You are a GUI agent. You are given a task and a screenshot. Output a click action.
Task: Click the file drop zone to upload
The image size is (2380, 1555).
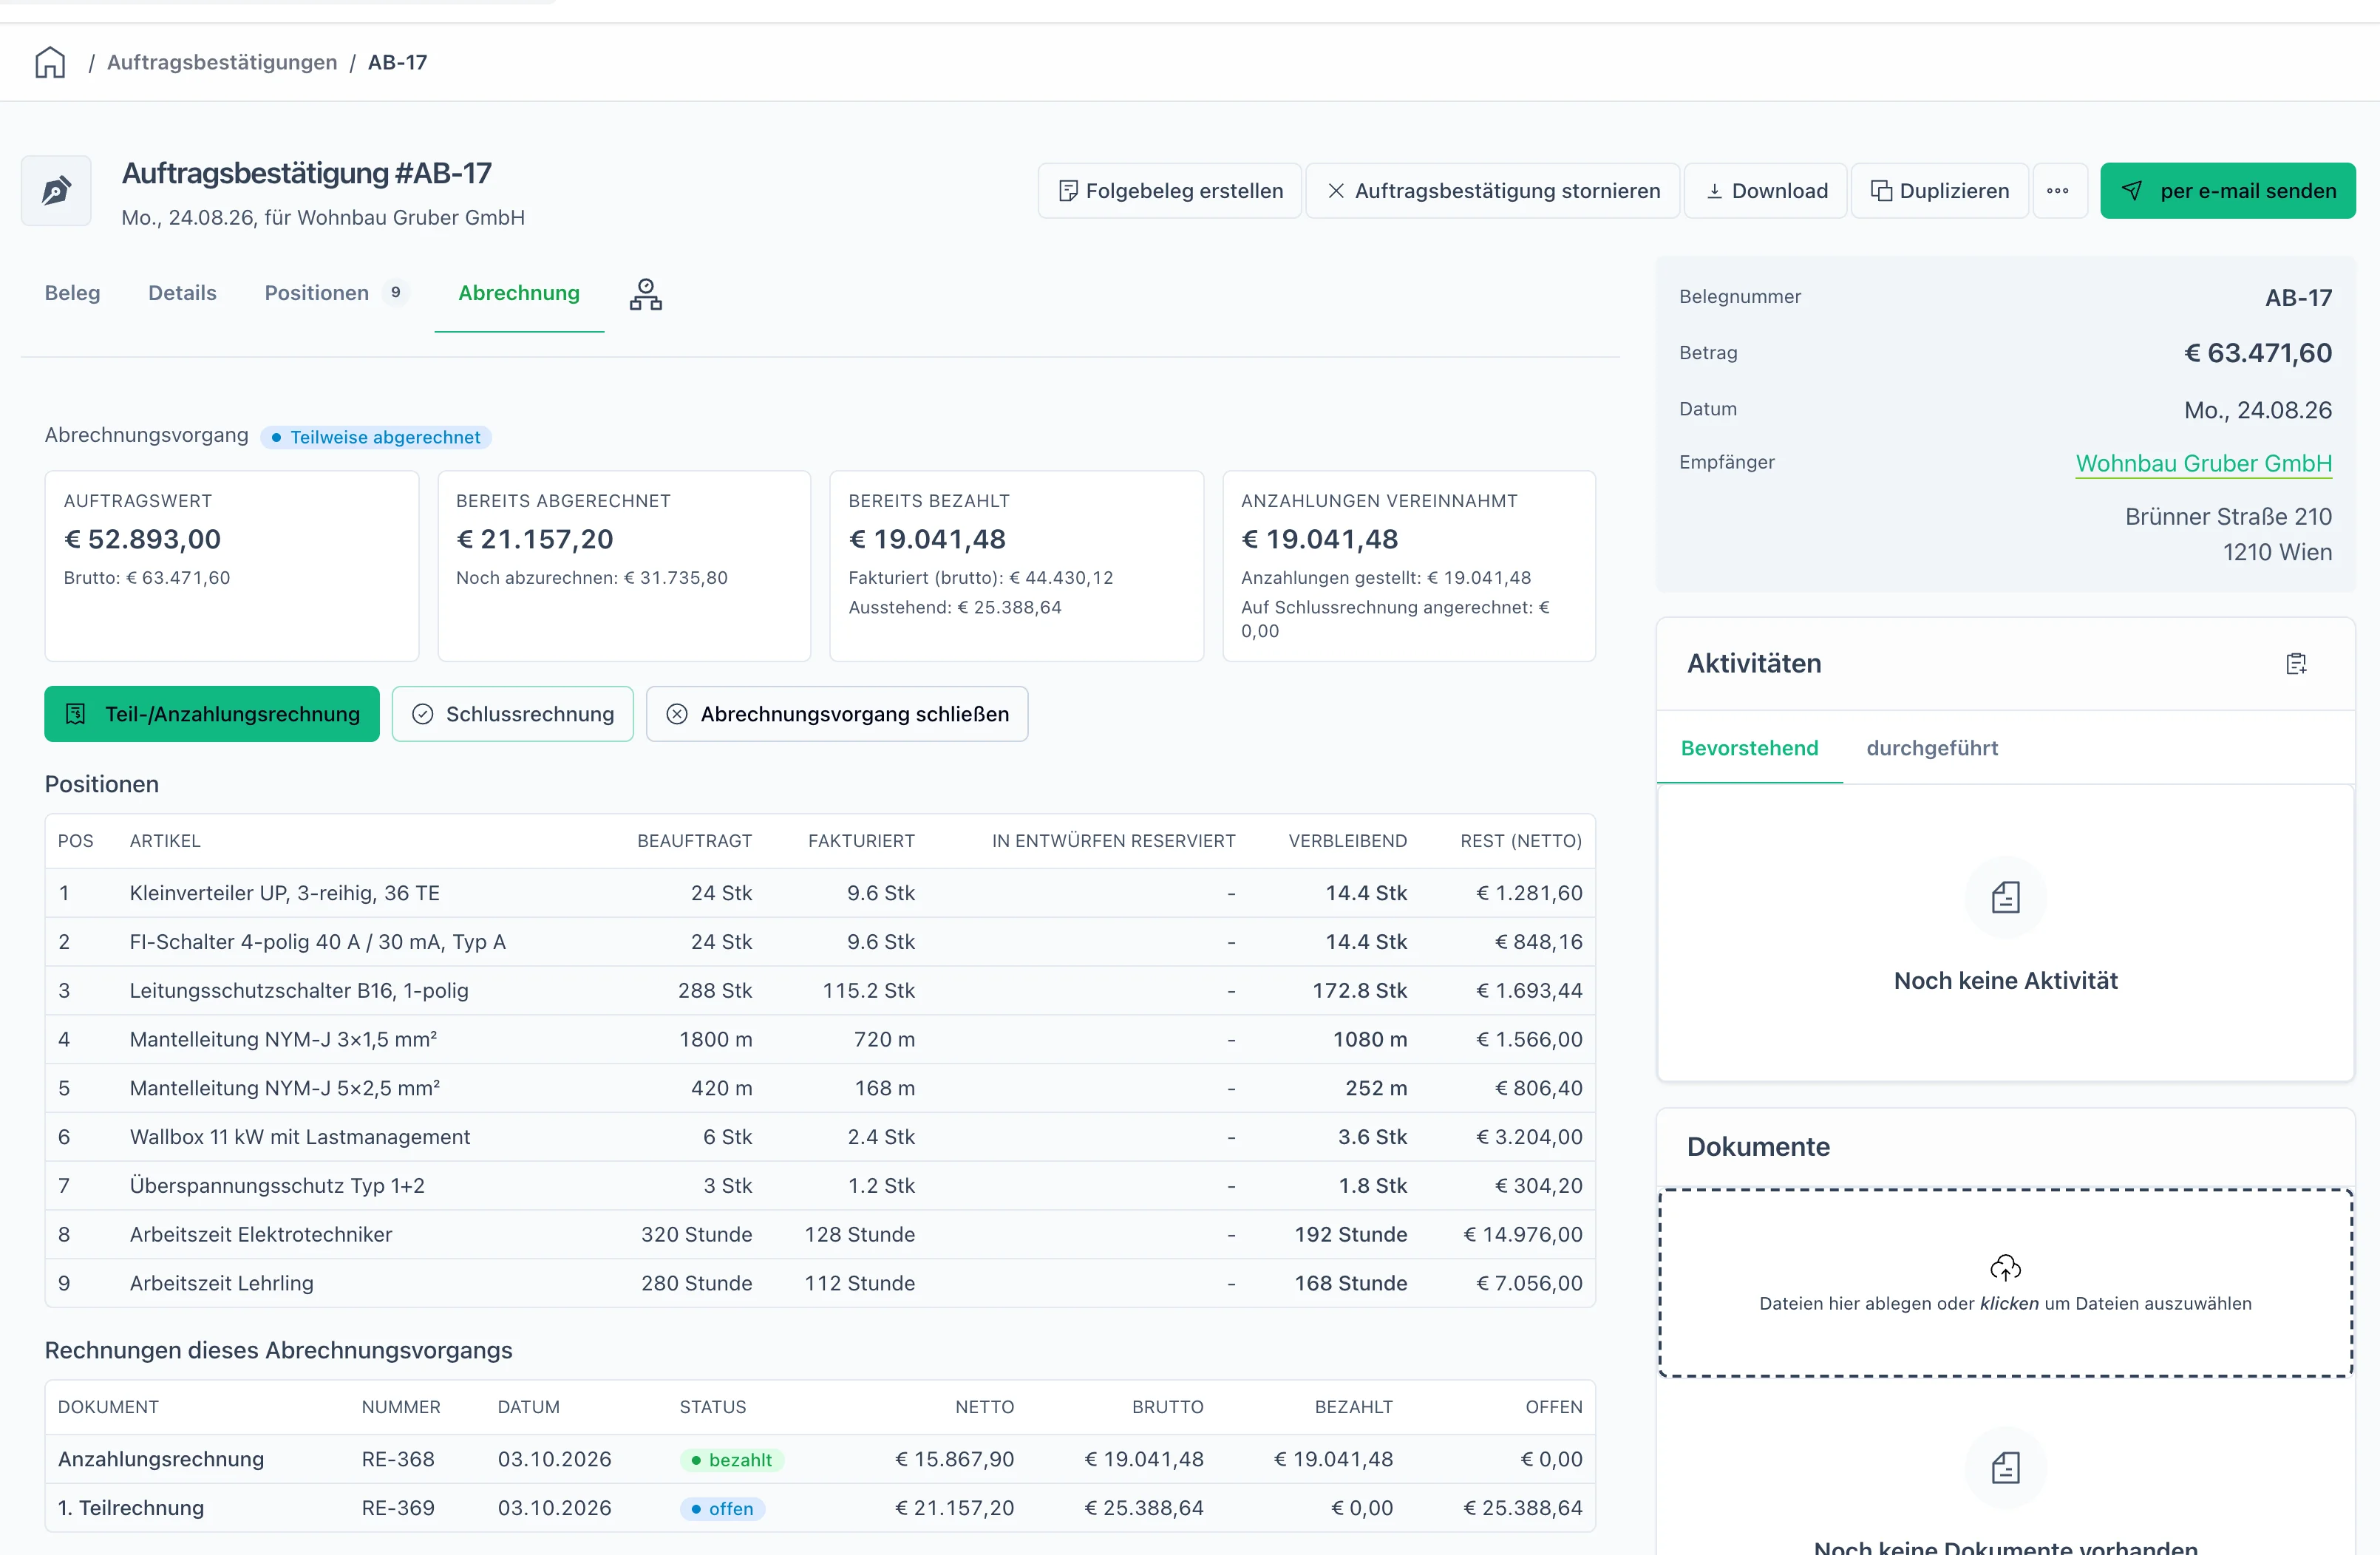click(x=2005, y=1283)
